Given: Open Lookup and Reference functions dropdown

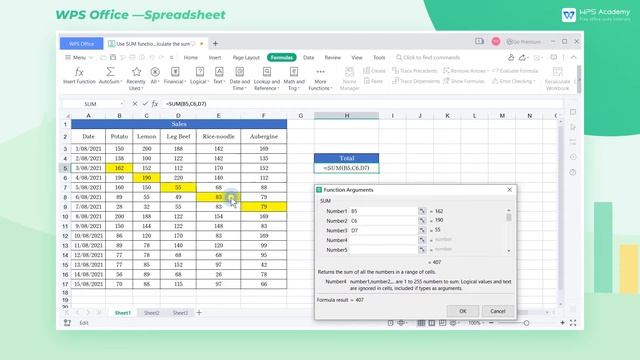Looking at the screenshot, I should (267, 78).
